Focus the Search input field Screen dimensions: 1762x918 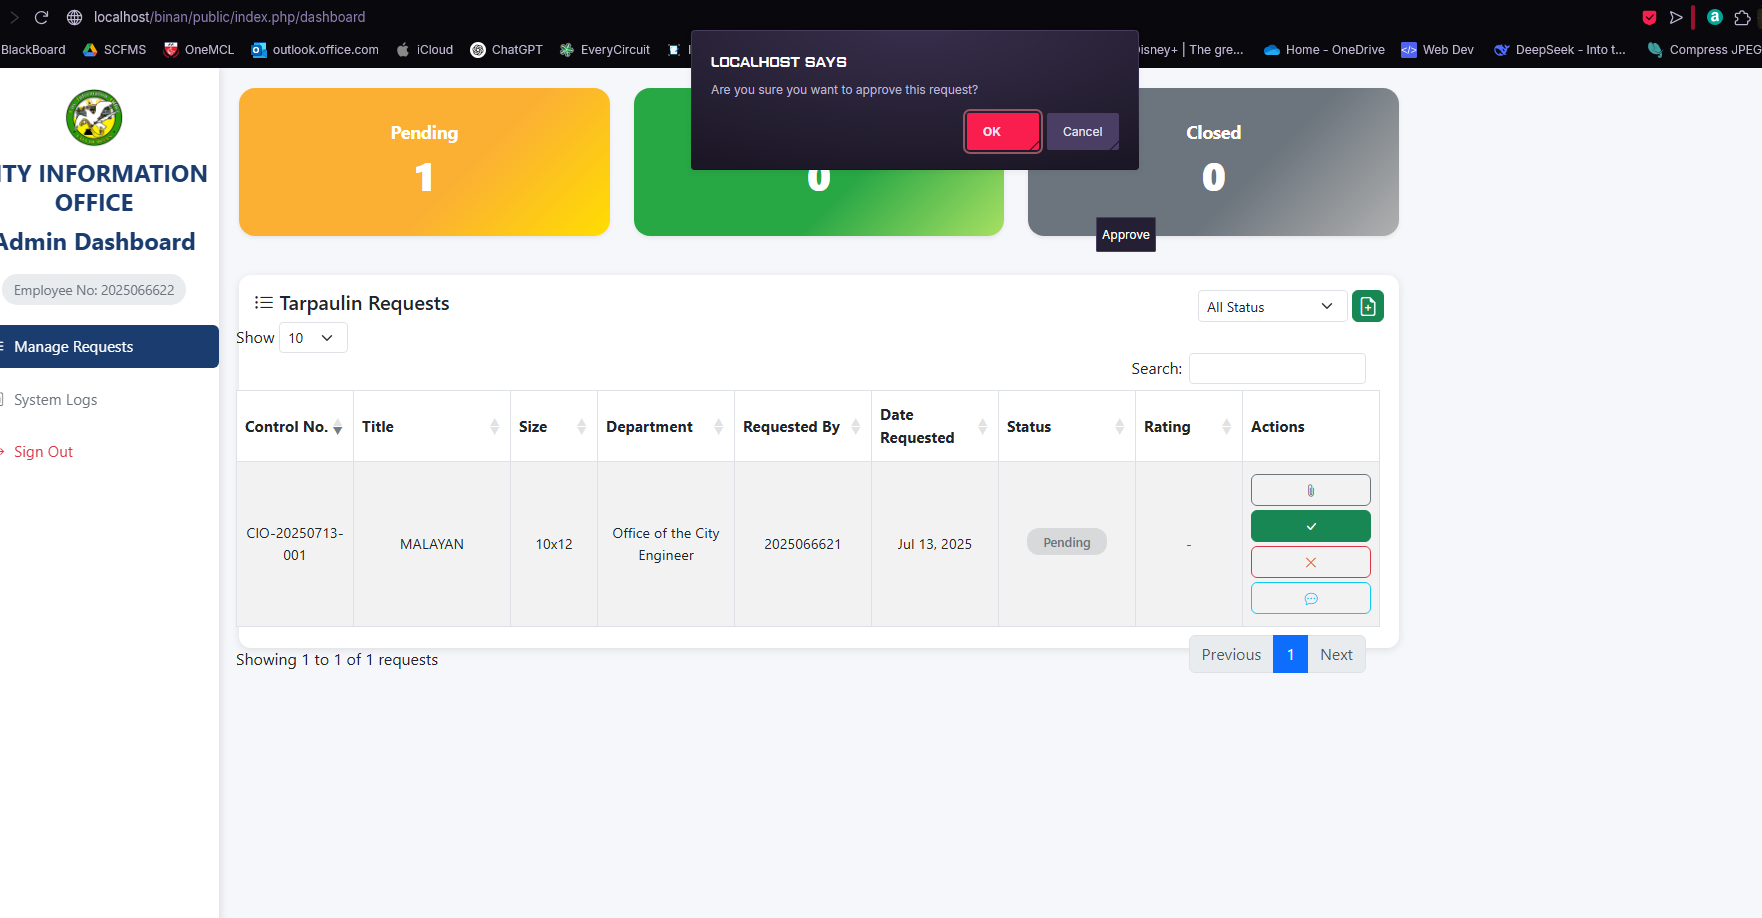pyautogui.click(x=1277, y=368)
